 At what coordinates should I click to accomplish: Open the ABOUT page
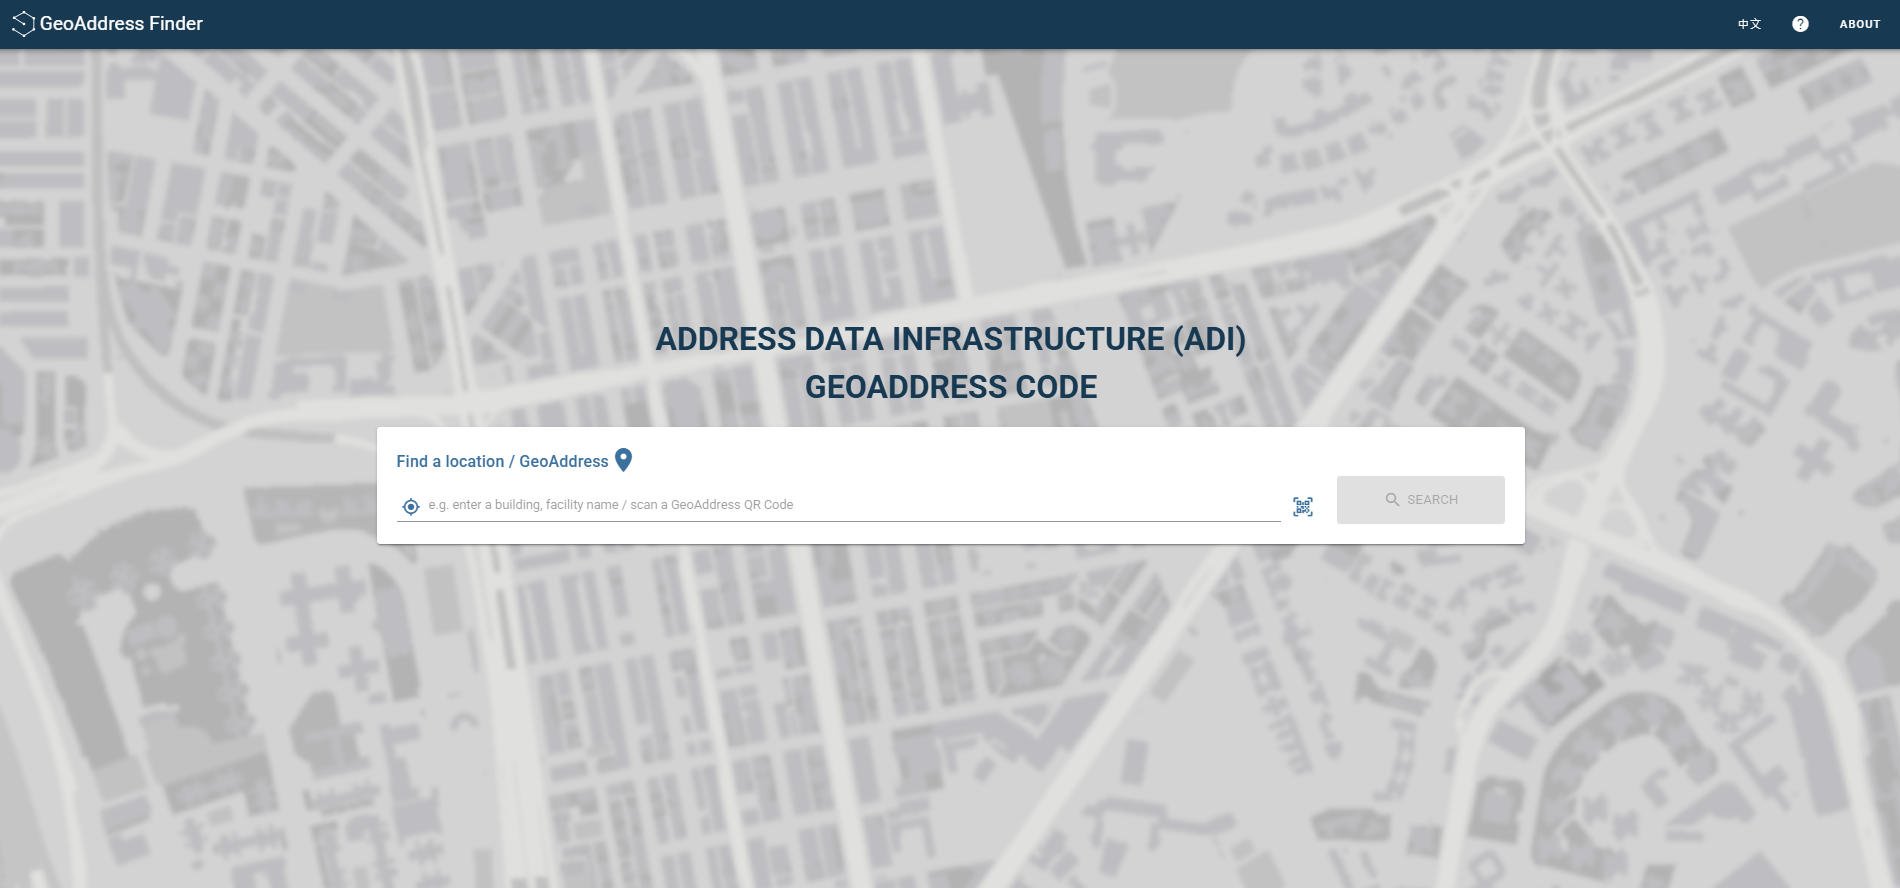click(1860, 24)
